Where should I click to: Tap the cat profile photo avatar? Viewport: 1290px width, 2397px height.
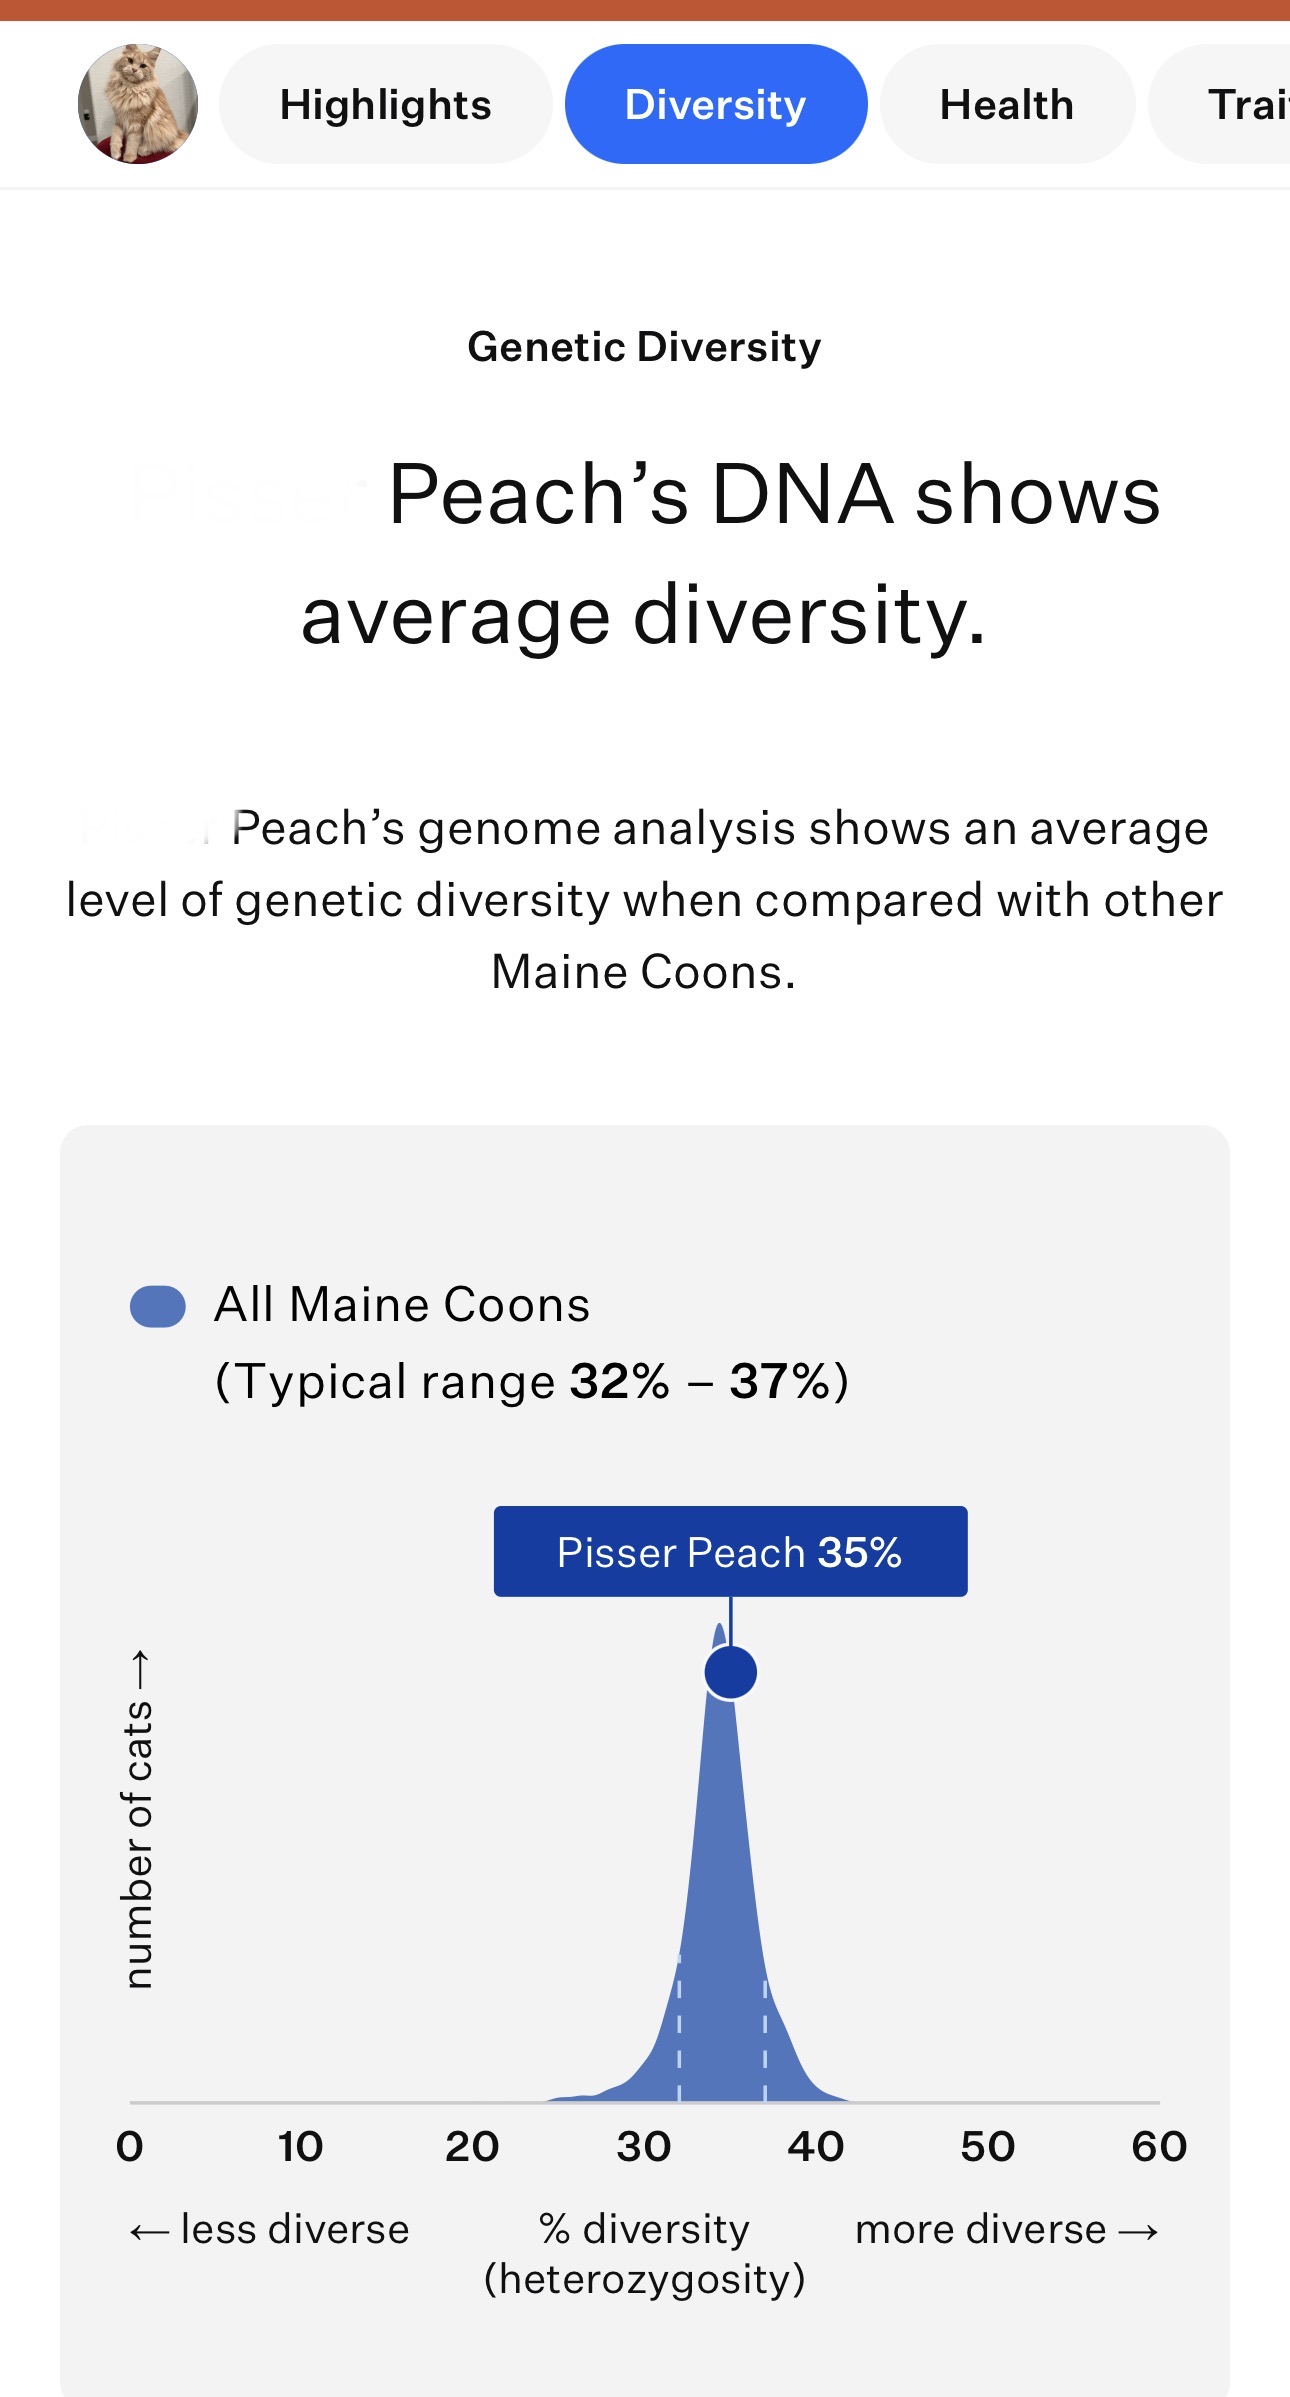point(138,104)
